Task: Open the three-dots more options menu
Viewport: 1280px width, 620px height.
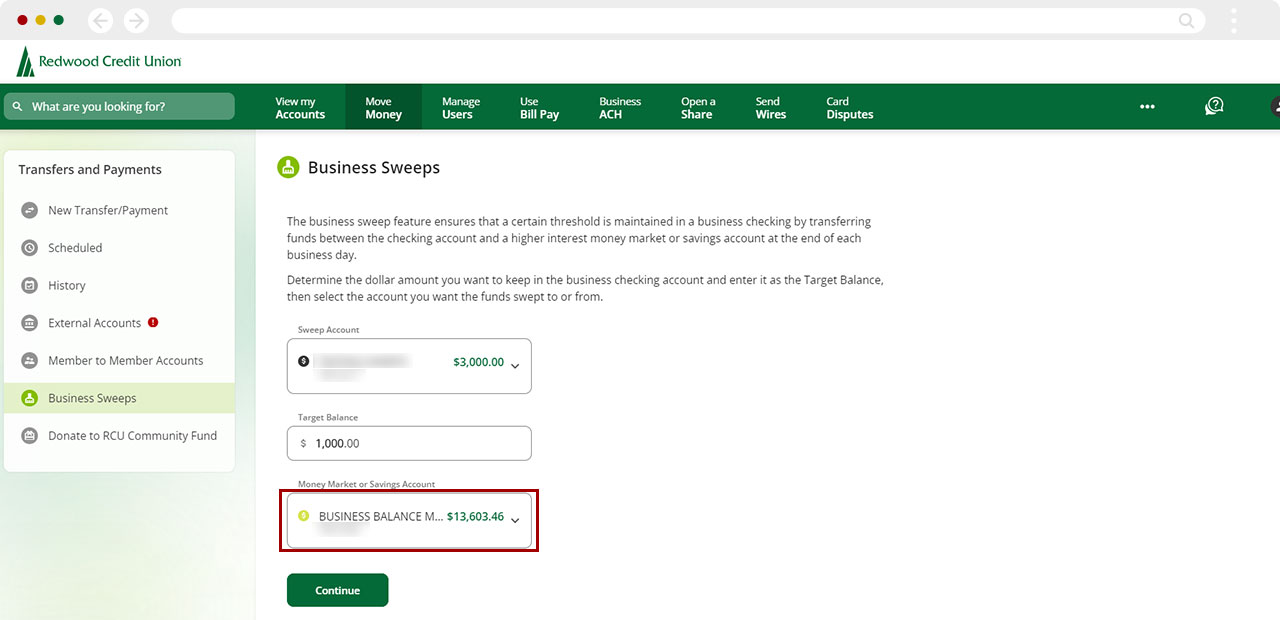Action: [1147, 107]
